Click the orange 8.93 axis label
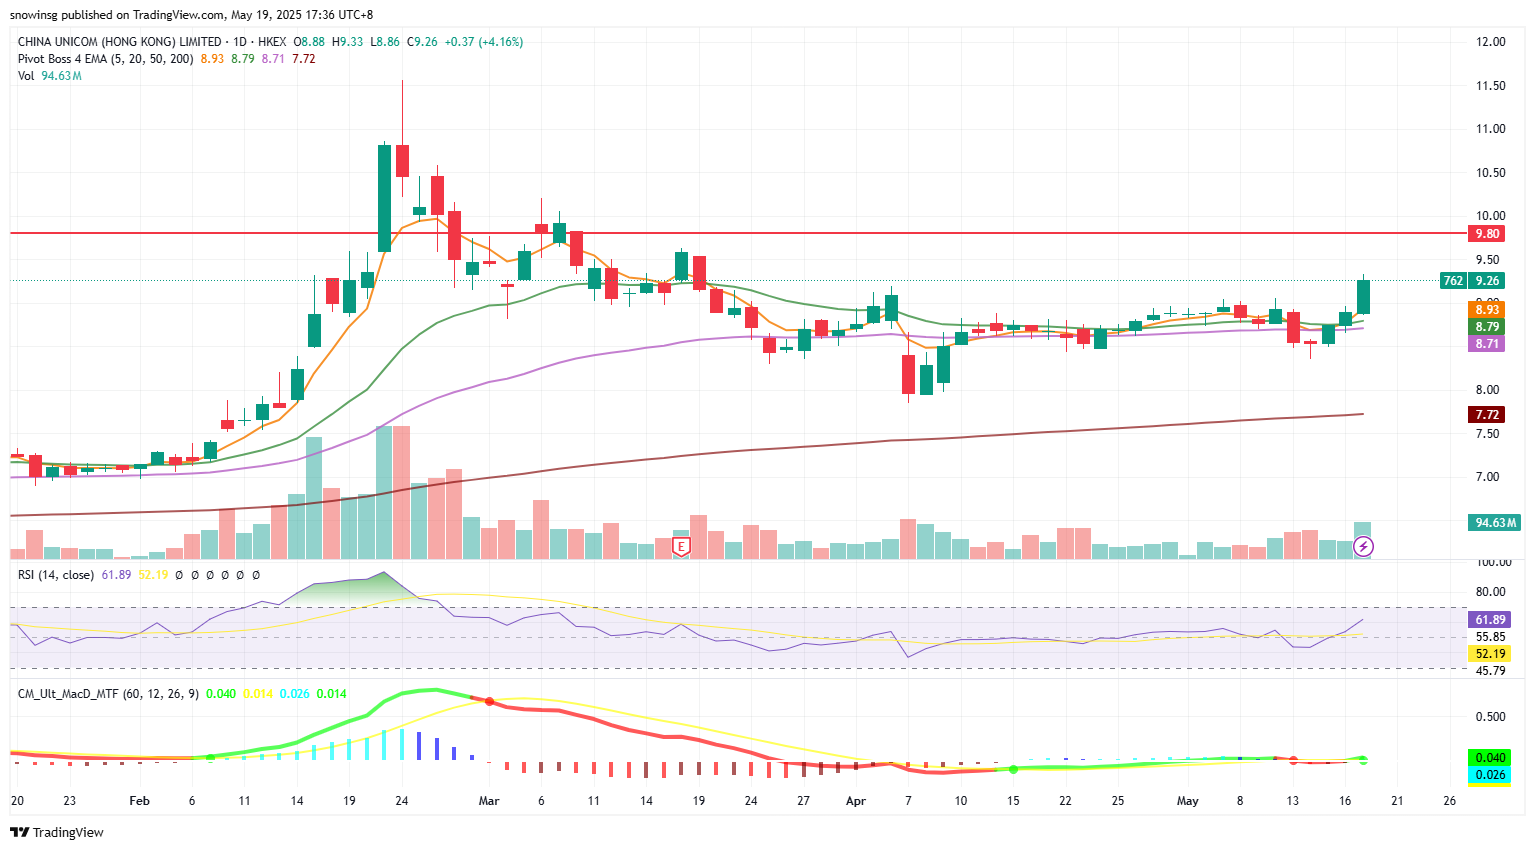This screenshot has width=1535, height=850. [x=1487, y=310]
